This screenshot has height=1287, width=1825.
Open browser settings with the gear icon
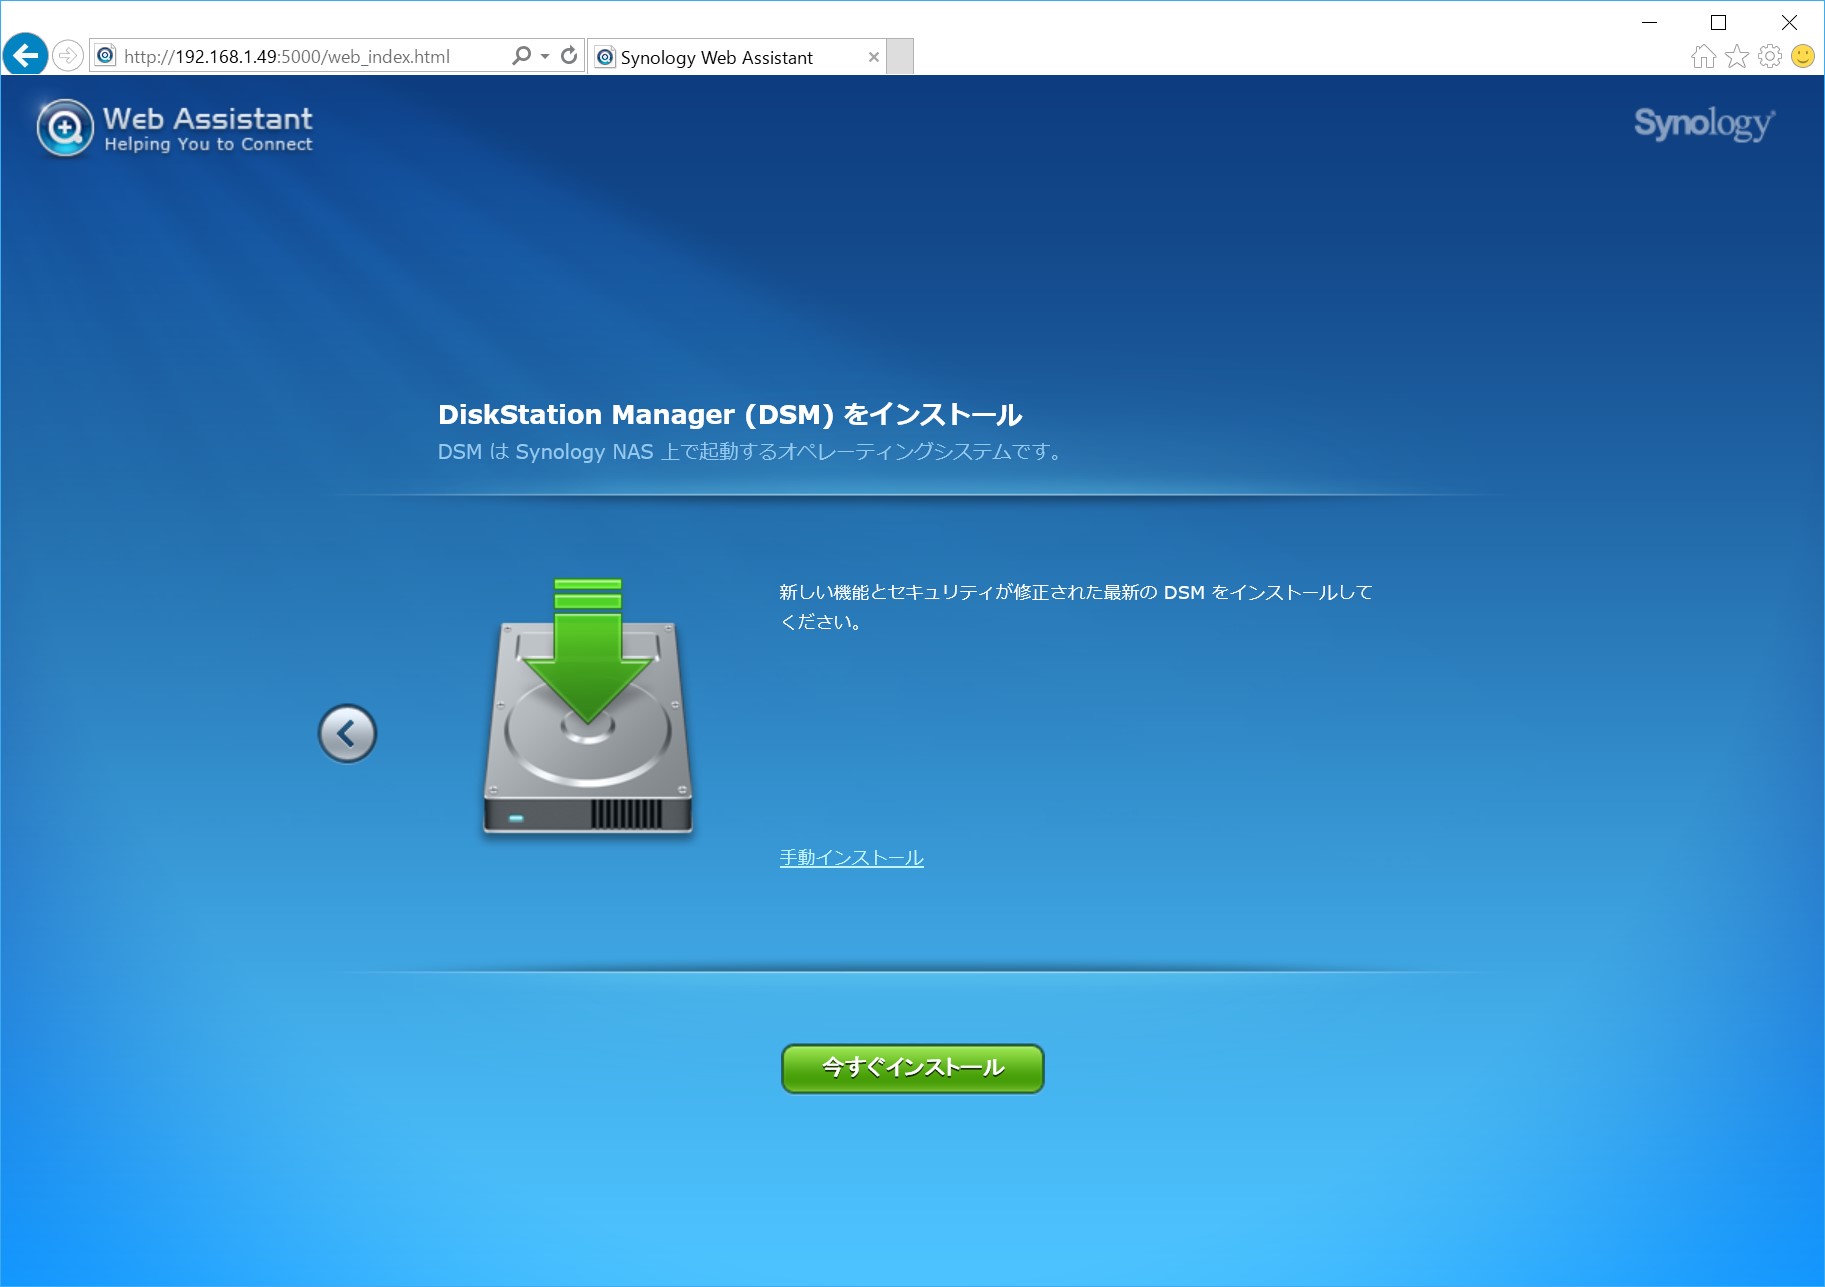tap(1768, 57)
